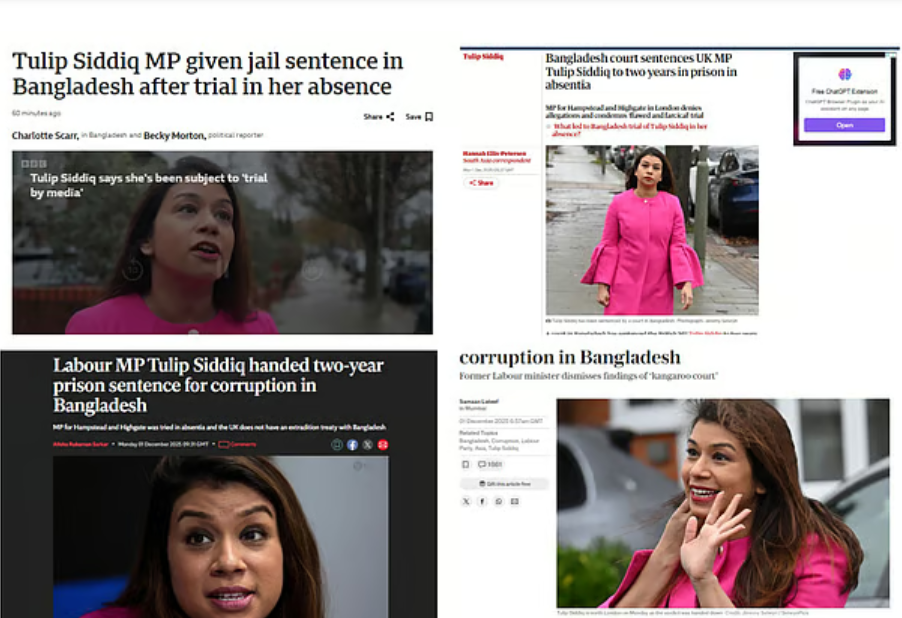This screenshot has height=618, width=902.
Task: Click the green circular share icon
Action: [337, 445]
